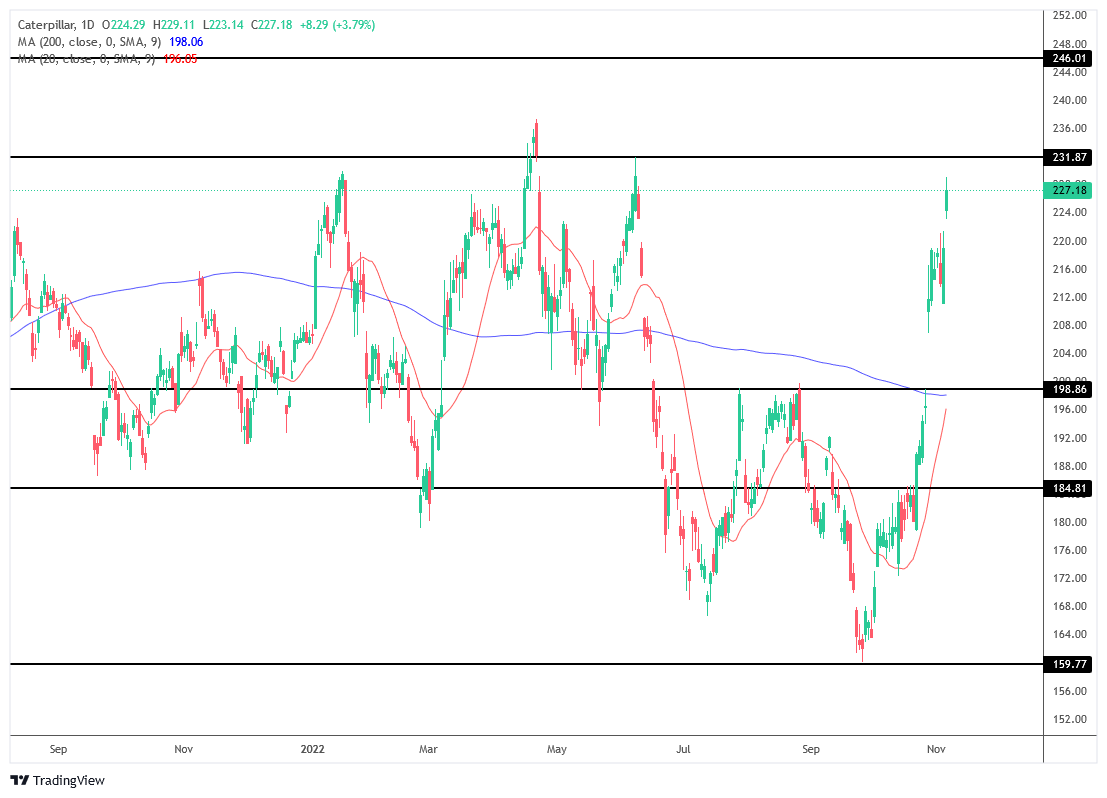Screen dimensions: 1107x798
Task: Click the 198.06 MA 200 value
Action: [x=186, y=42]
